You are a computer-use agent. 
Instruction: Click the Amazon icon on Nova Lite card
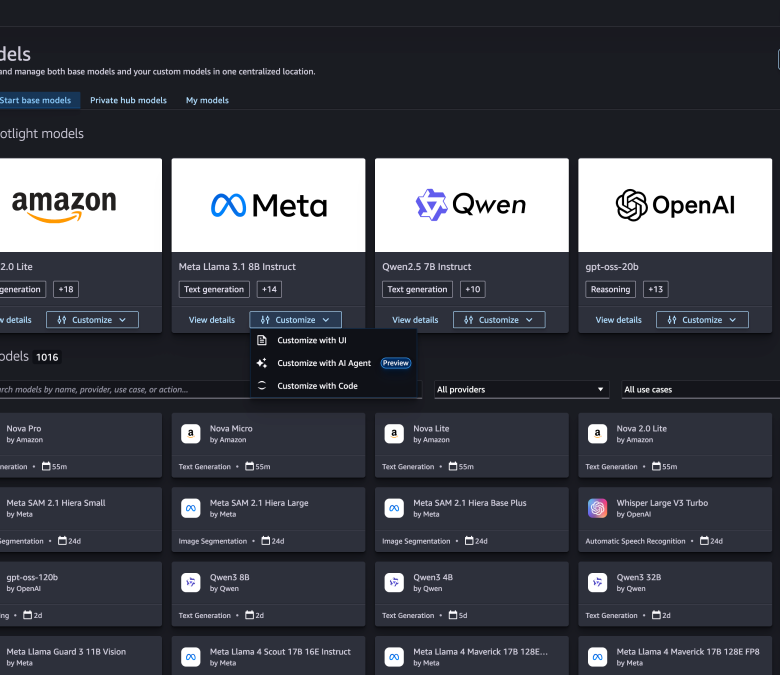click(394, 434)
